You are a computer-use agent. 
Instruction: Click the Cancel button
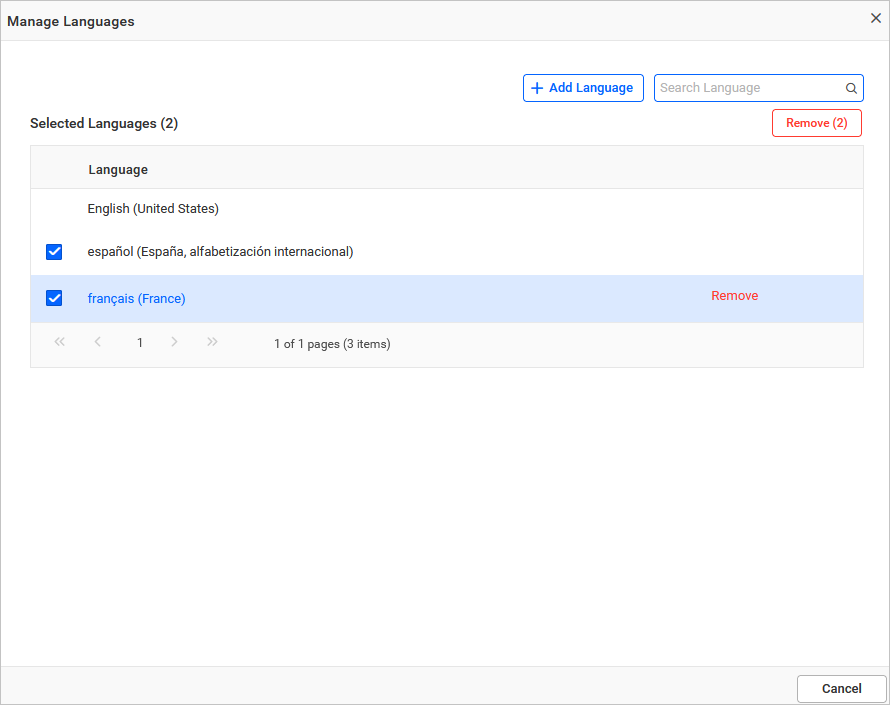click(x=840, y=688)
